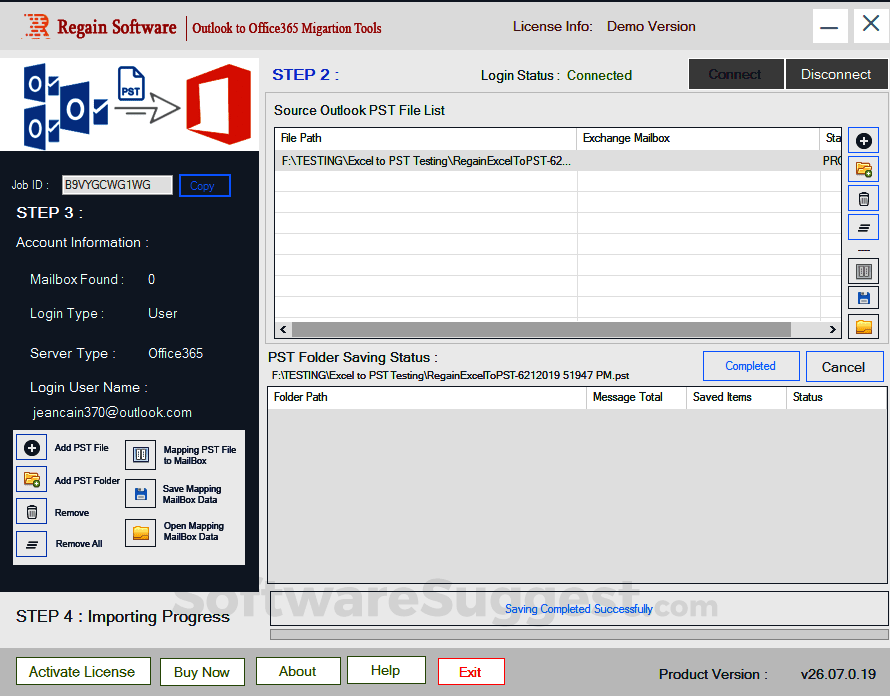Copy the Job ID with the Copy button

pos(204,186)
